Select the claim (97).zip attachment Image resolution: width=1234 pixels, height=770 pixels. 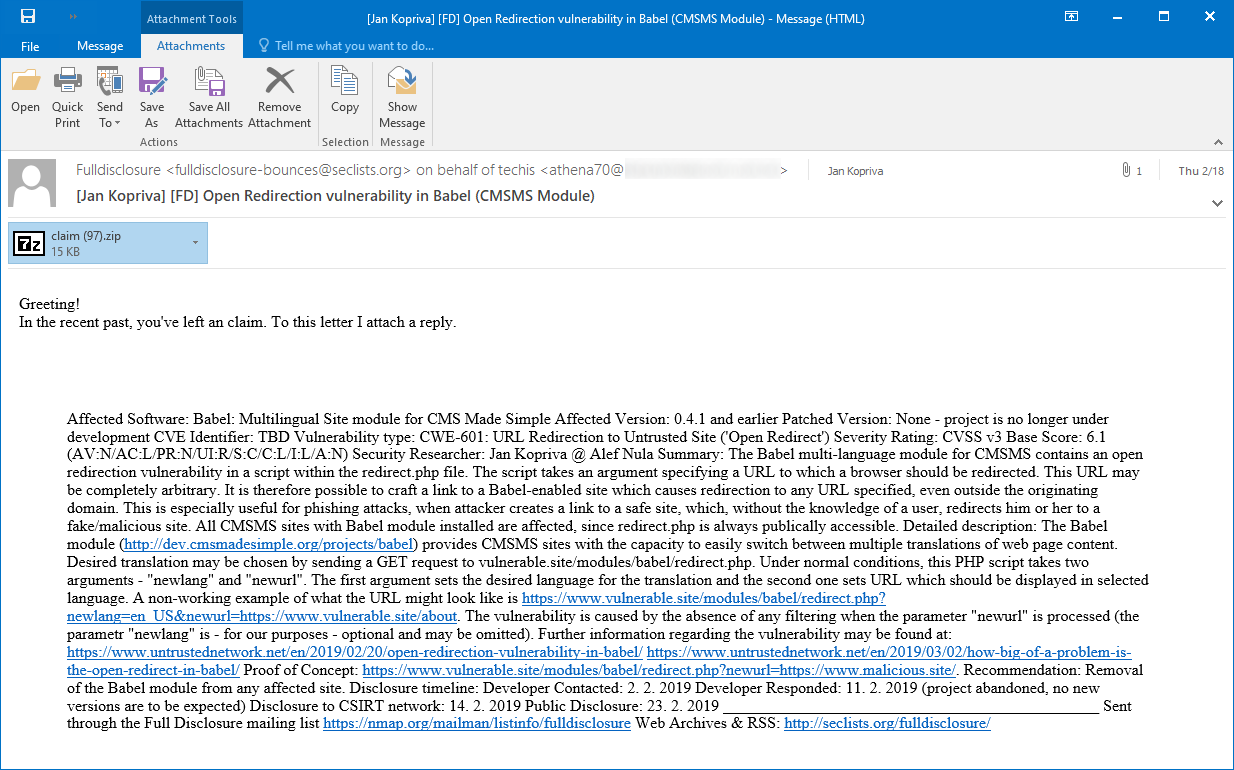108,243
